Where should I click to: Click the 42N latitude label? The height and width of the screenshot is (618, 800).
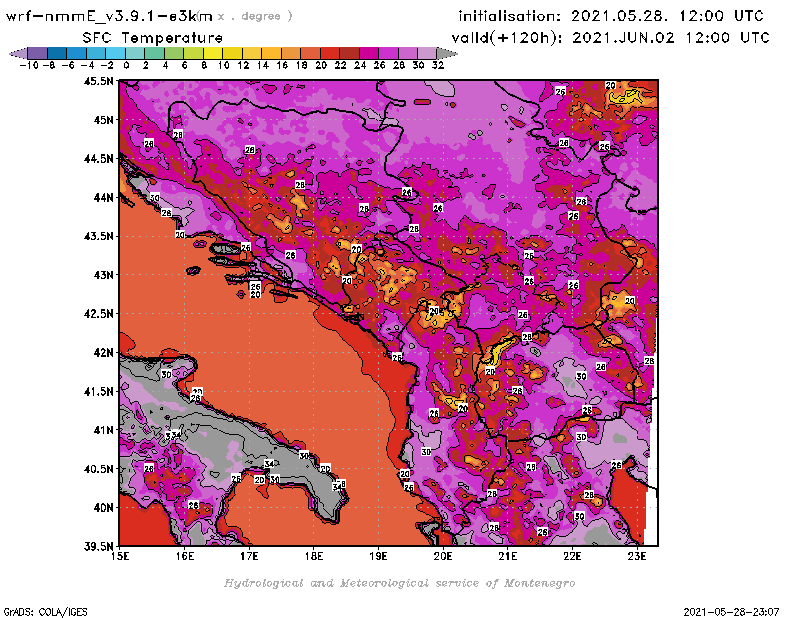pyautogui.click(x=103, y=353)
